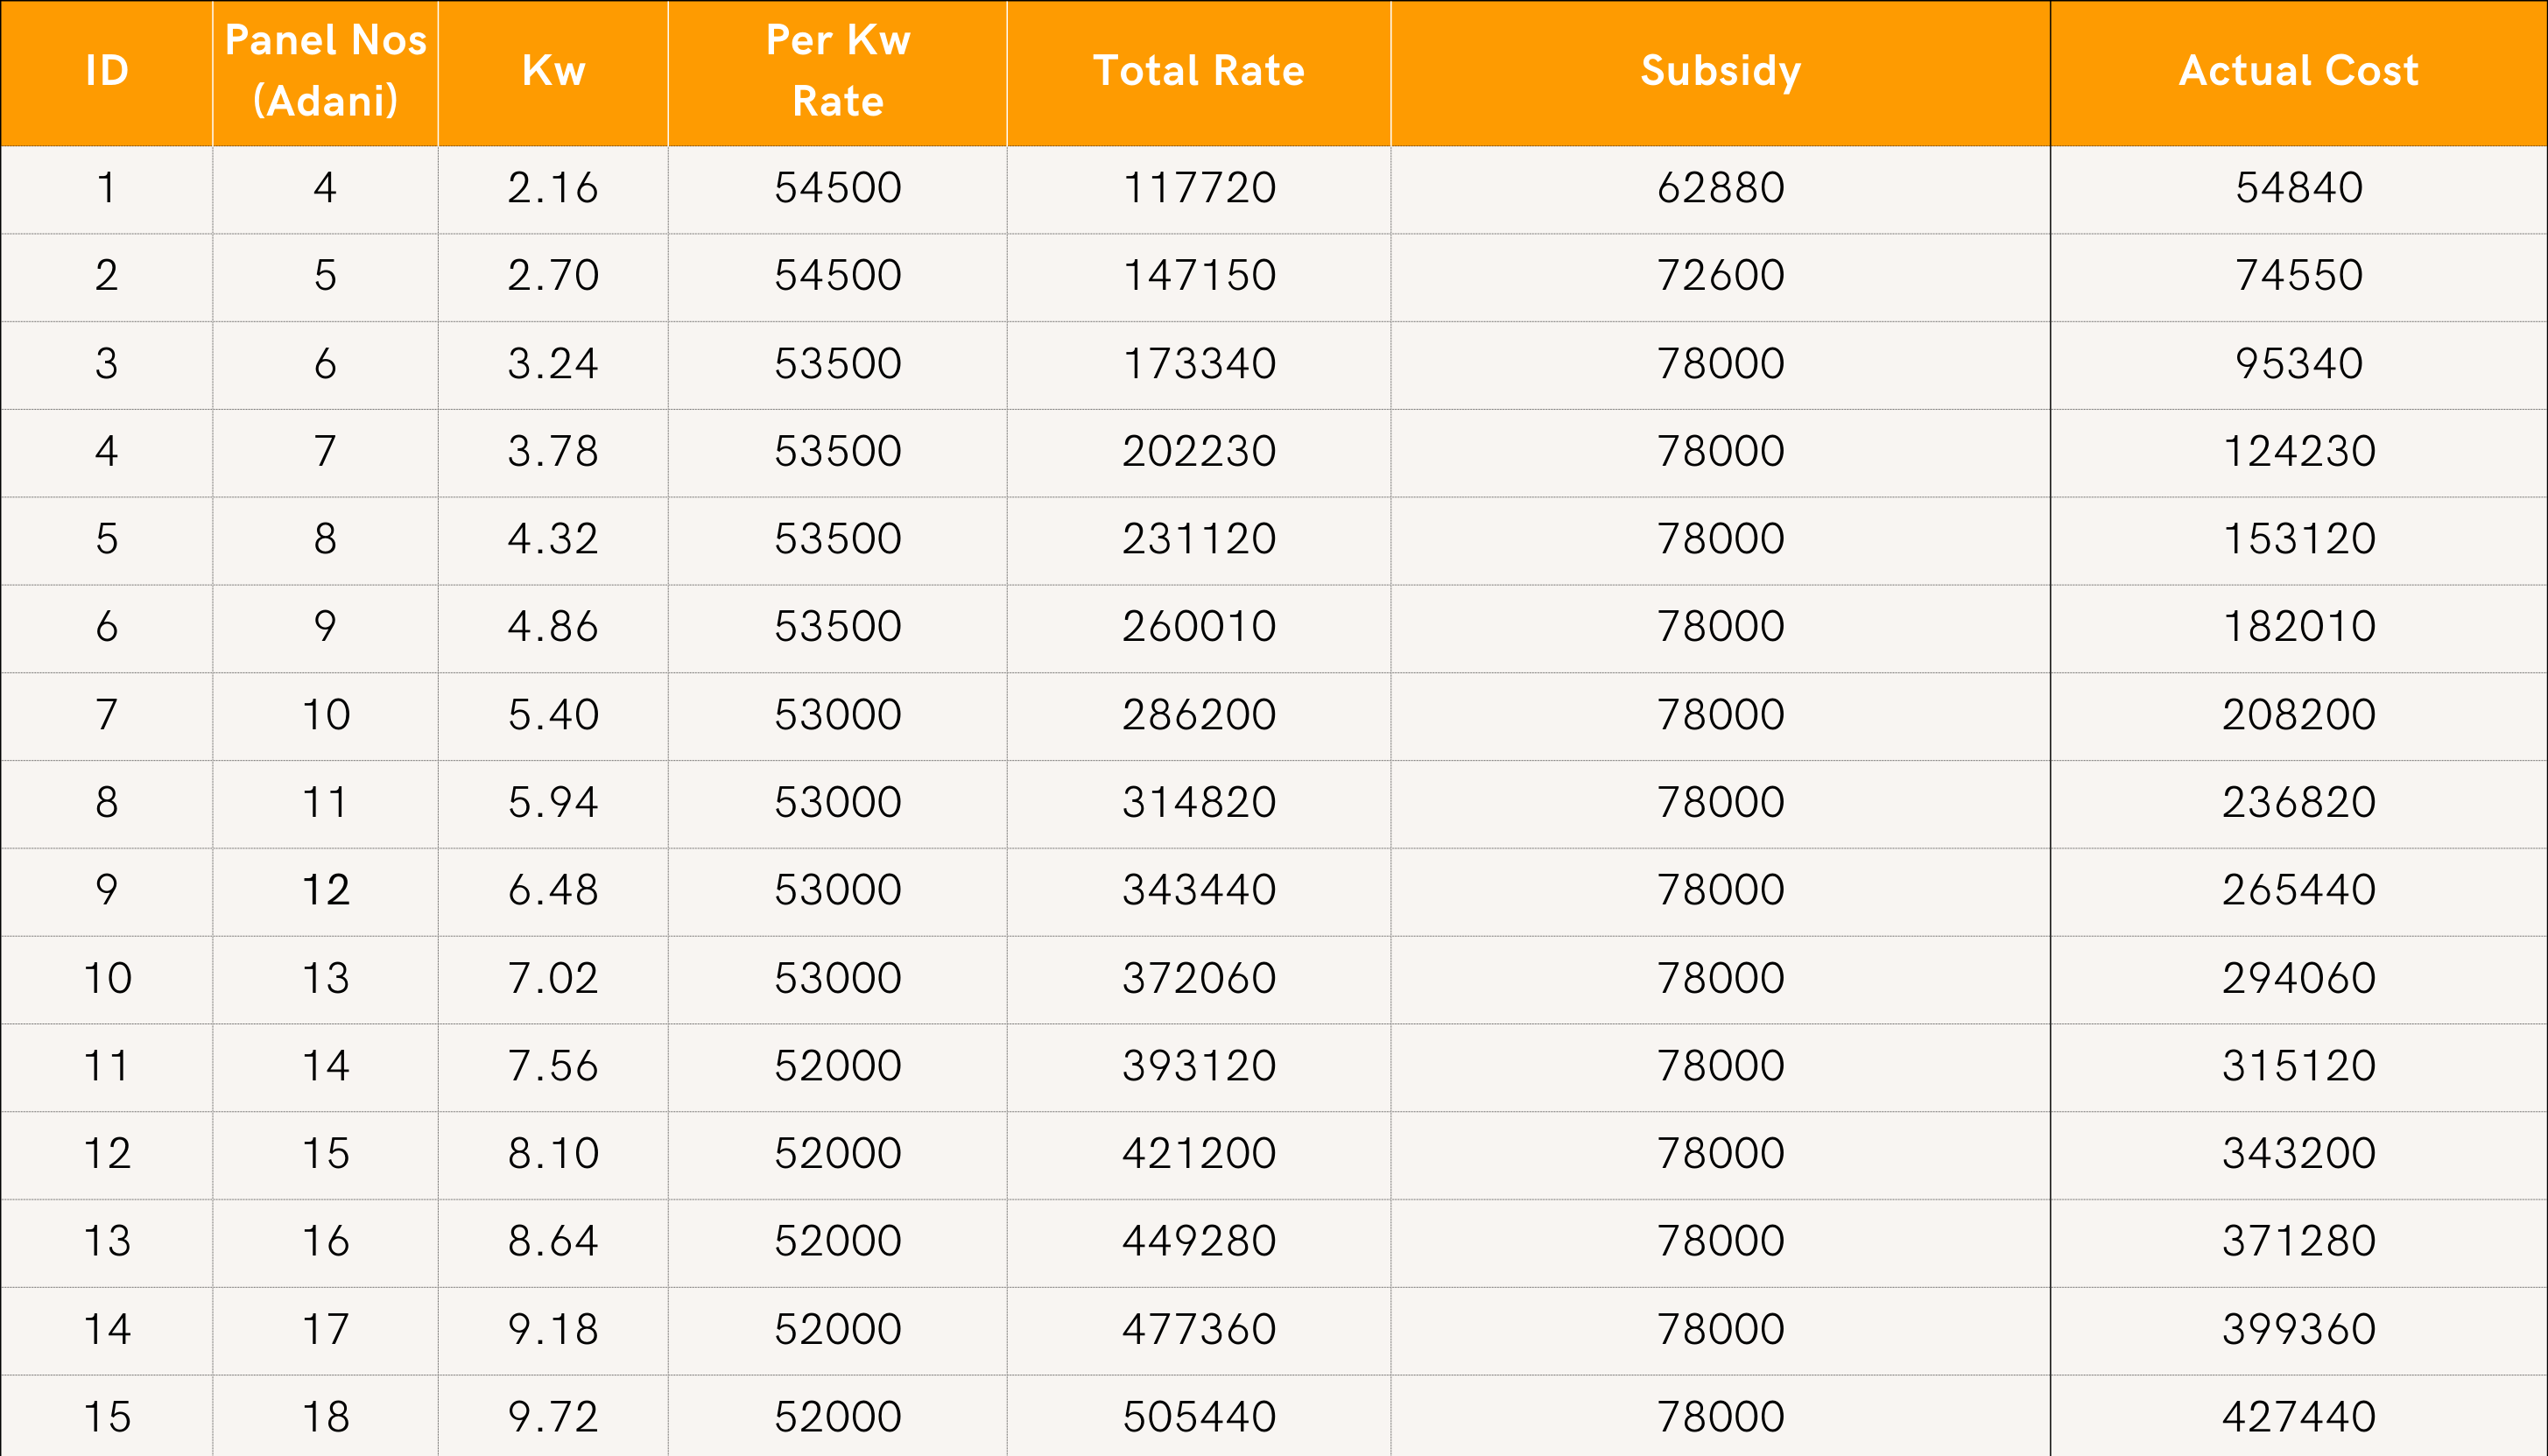
Task: Select Total Rate value 286200
Action: pyautogui.click(x=1198, y=715)
